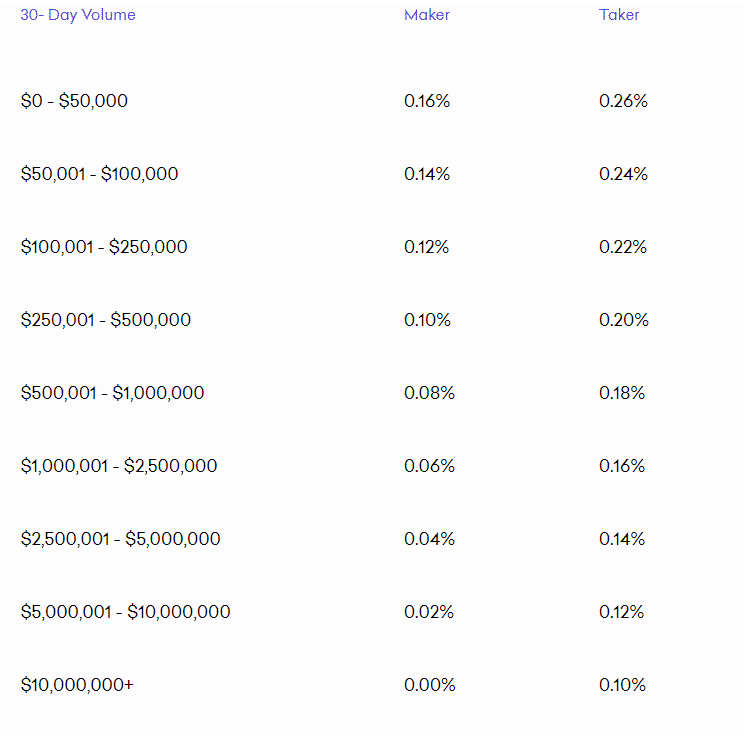Click the 0.10% taker fee in last row

(622, 685)
